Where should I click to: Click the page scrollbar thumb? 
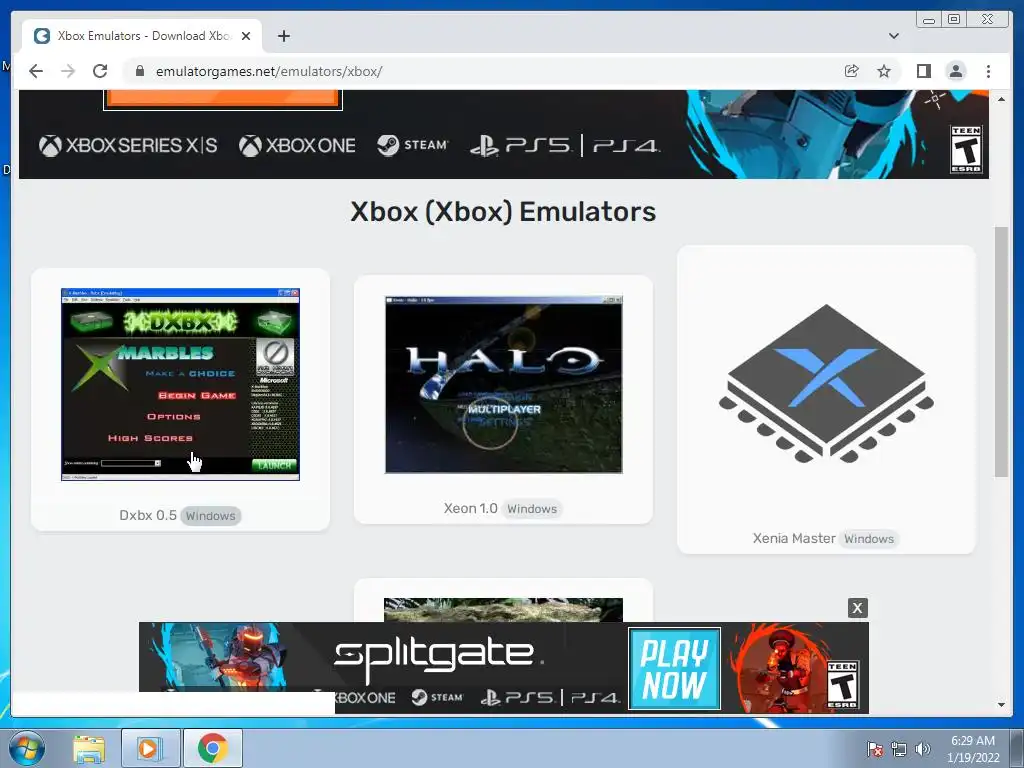click(x=1001, y=352)
